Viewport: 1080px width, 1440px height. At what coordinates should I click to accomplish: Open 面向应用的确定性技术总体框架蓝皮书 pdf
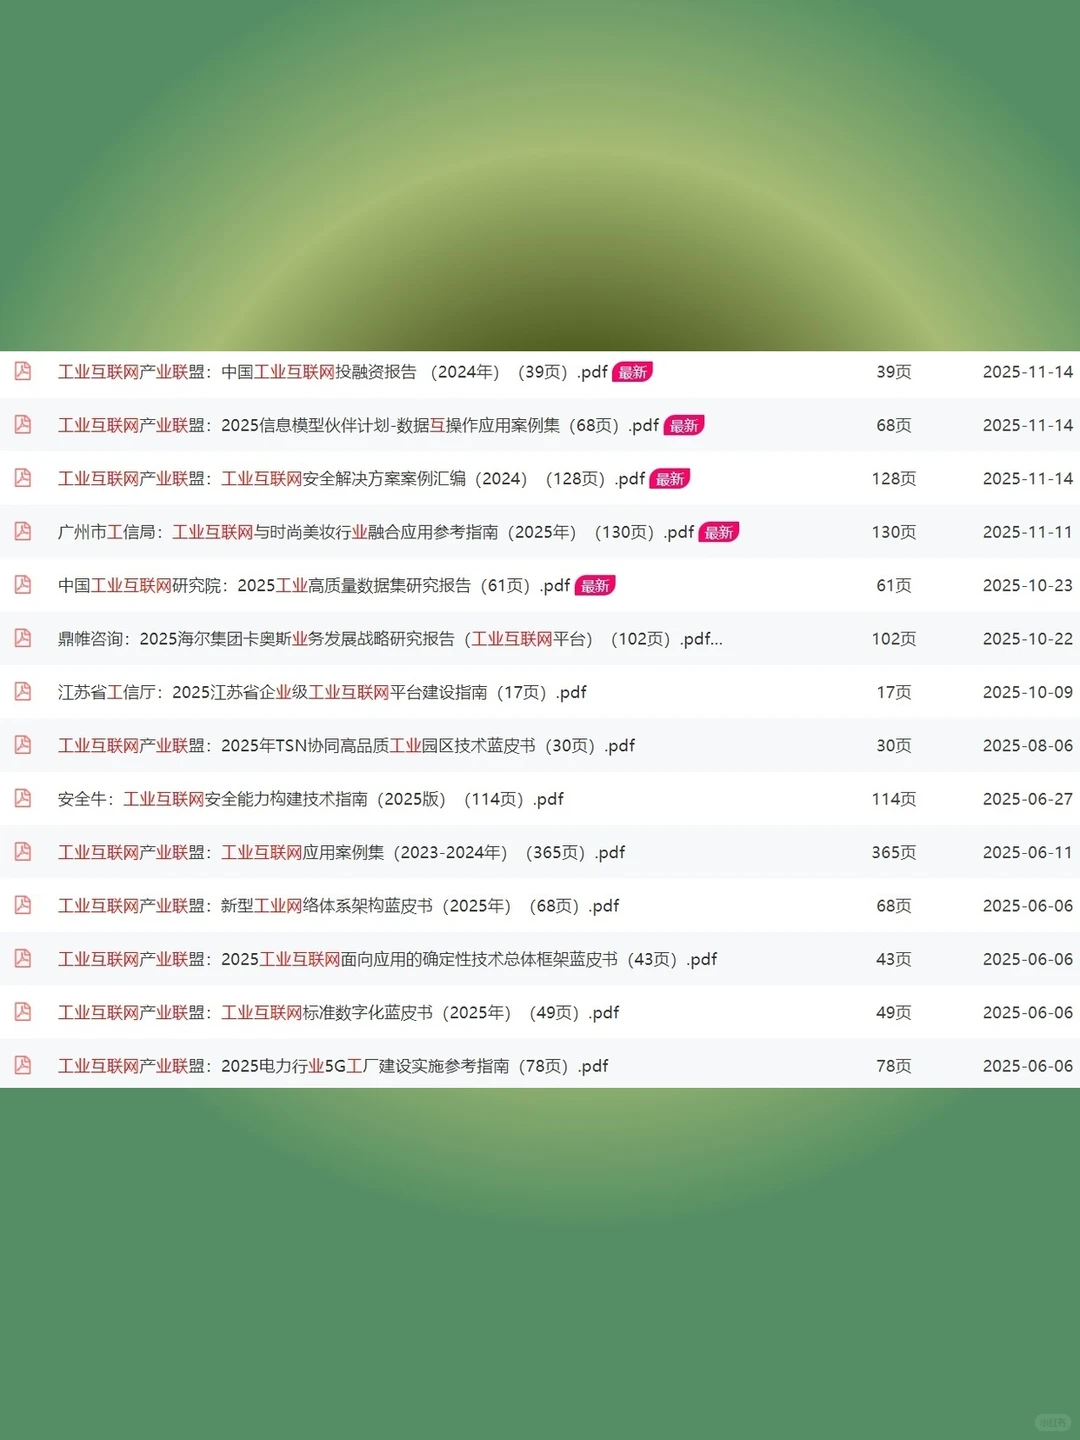pyautogui.click(x=387, y=959)
